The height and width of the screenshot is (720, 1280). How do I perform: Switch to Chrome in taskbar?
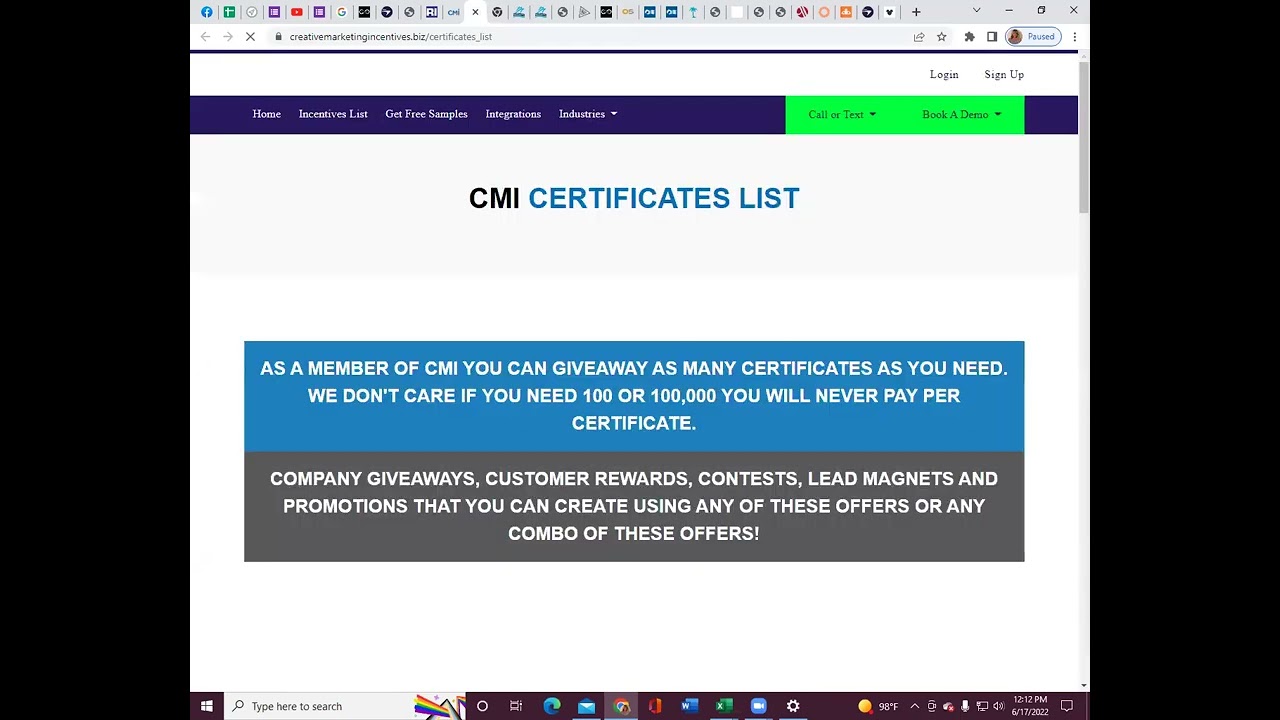coord(621,706)
